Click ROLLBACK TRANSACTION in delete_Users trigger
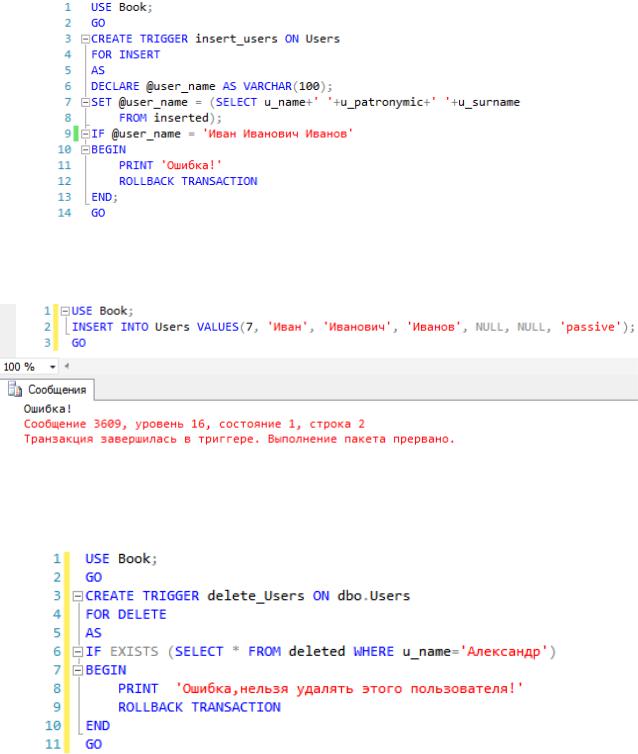The height and width of the screenshot is (754, 638). coord(200,707)
